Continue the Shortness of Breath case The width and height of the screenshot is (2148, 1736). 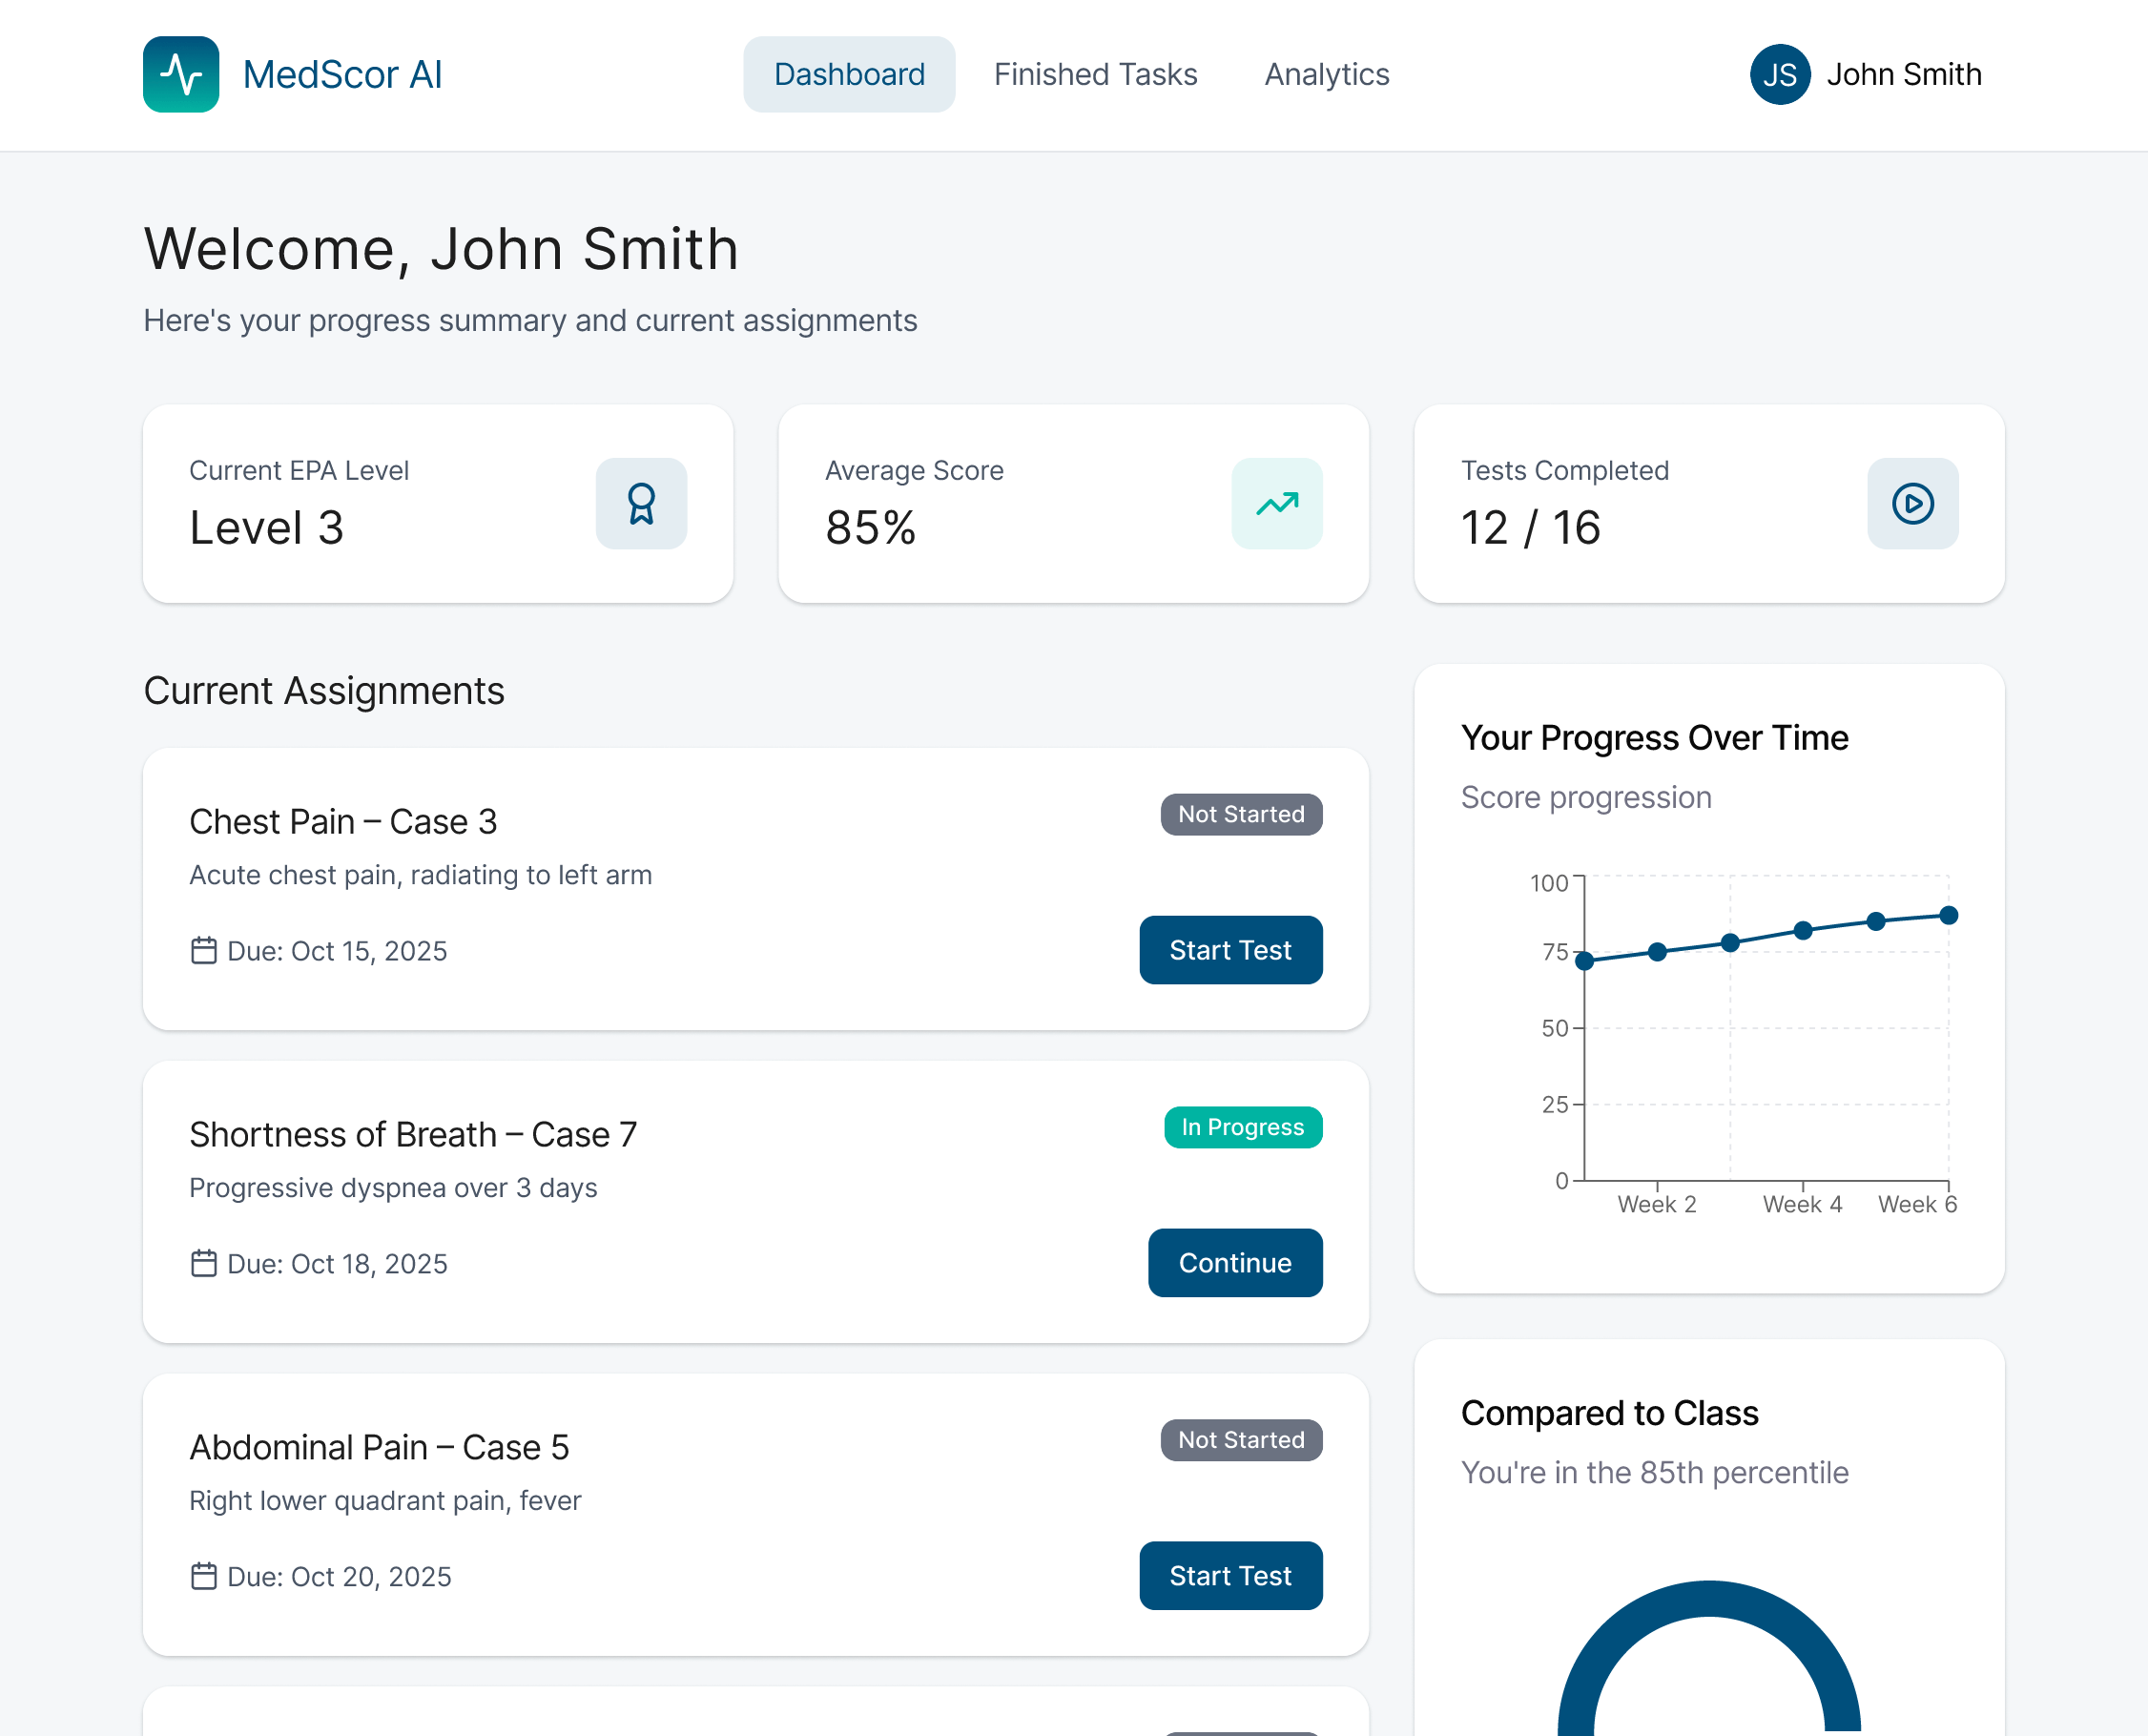[x=1235, y=1263]
